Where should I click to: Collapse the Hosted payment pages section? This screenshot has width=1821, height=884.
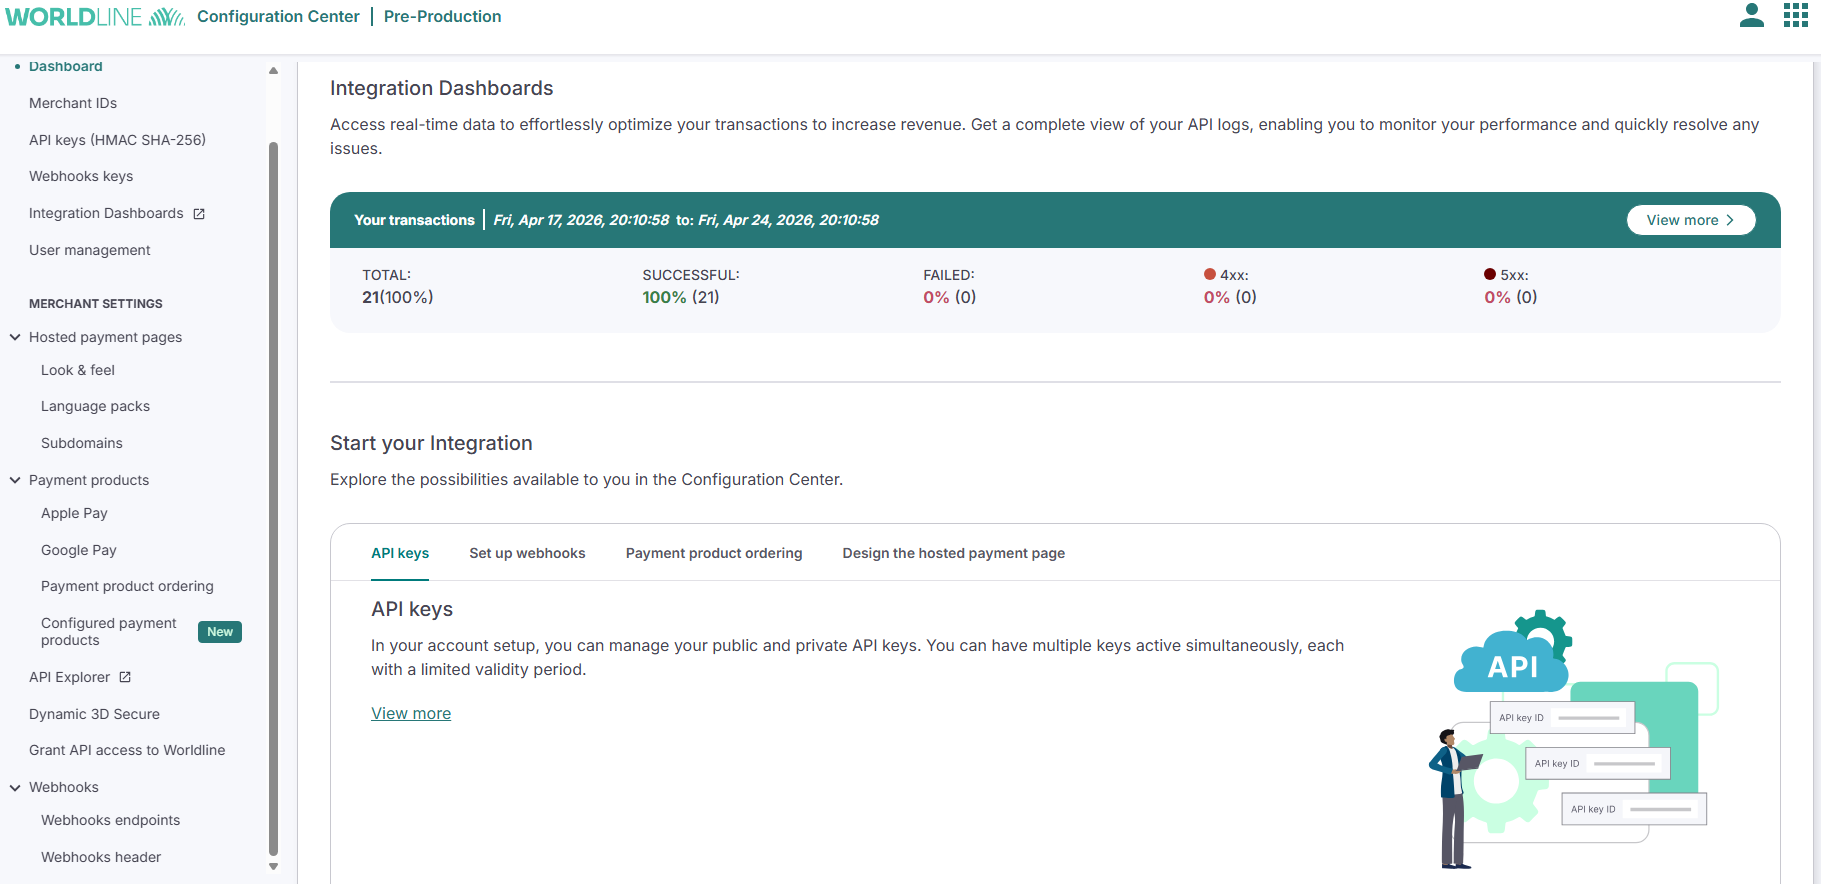click(15, 337)
